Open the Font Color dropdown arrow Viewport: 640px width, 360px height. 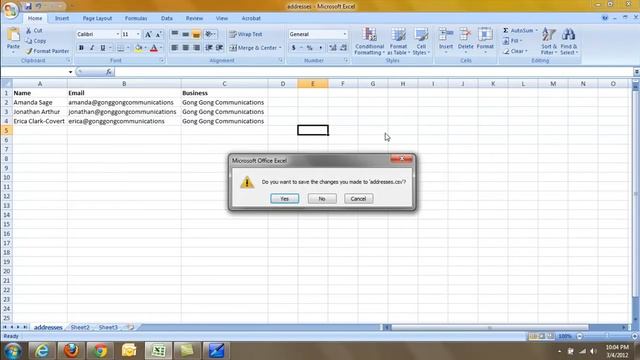pos(161,48)
